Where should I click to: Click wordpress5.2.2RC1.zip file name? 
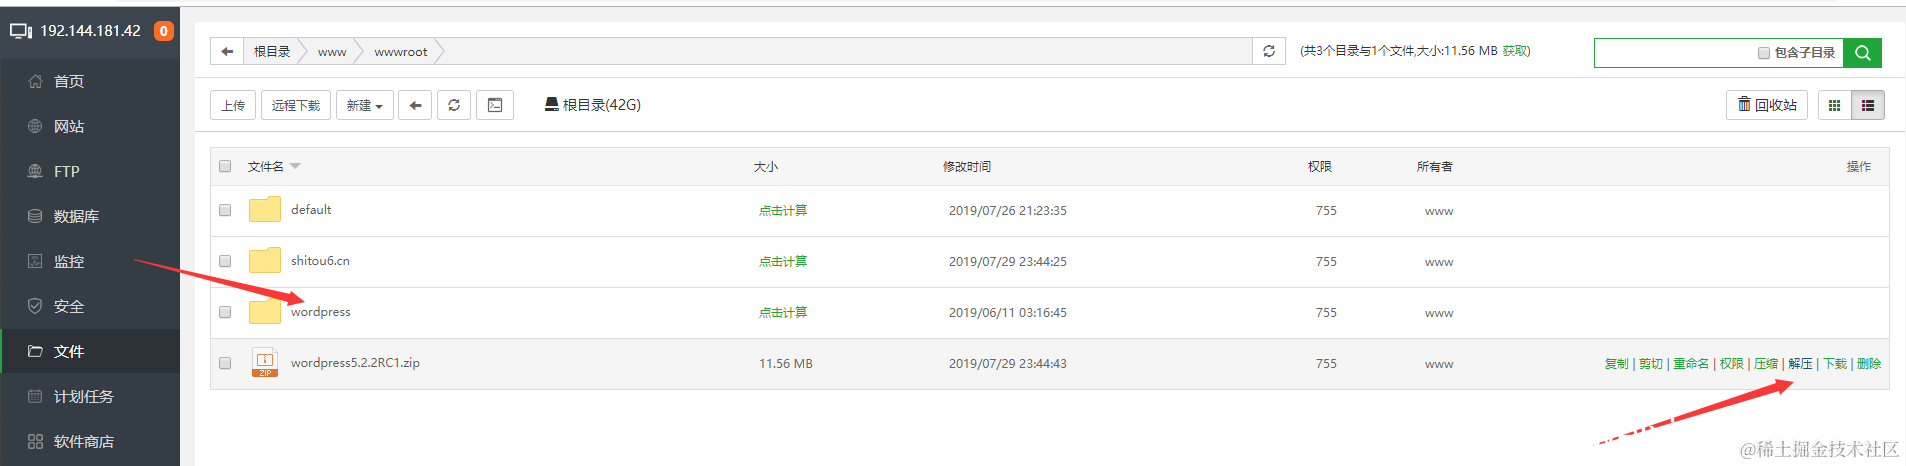pyautogui.click(x=355, y=363)
